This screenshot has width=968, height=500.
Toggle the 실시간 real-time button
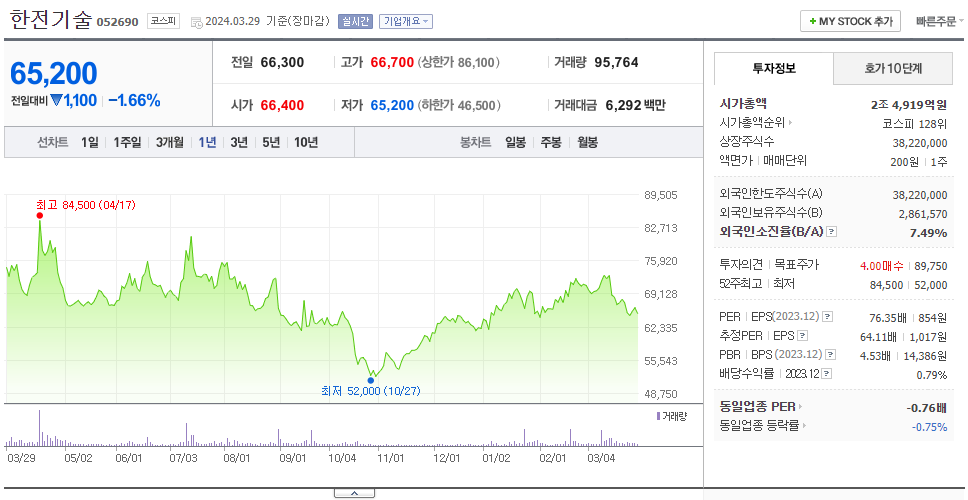[x=356, y=22]
